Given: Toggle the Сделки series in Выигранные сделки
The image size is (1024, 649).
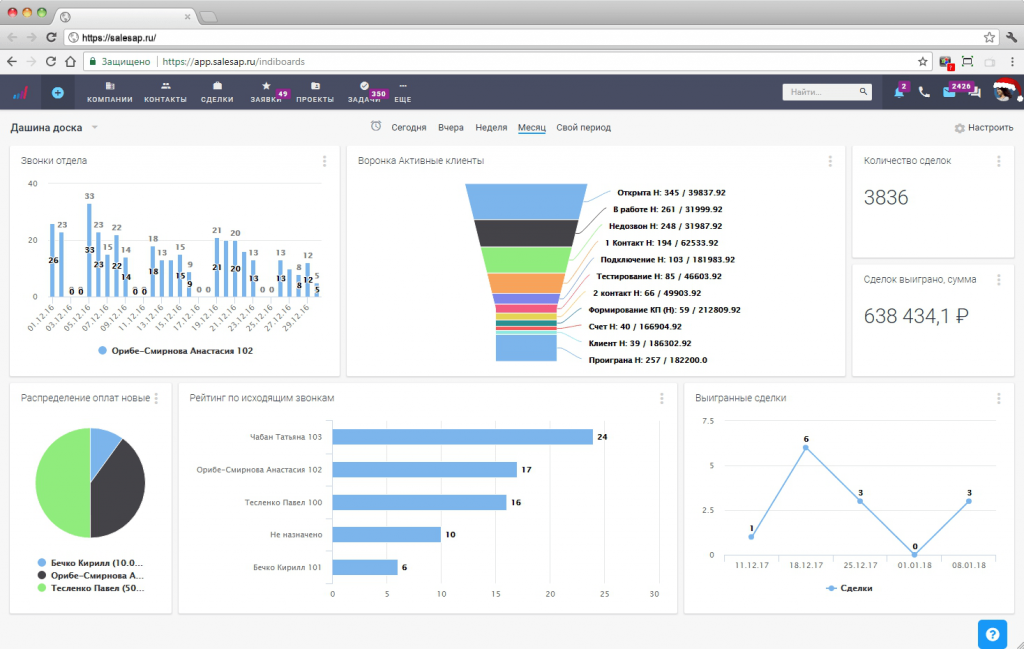Looking at the screenshot, I should coord(850,588).
